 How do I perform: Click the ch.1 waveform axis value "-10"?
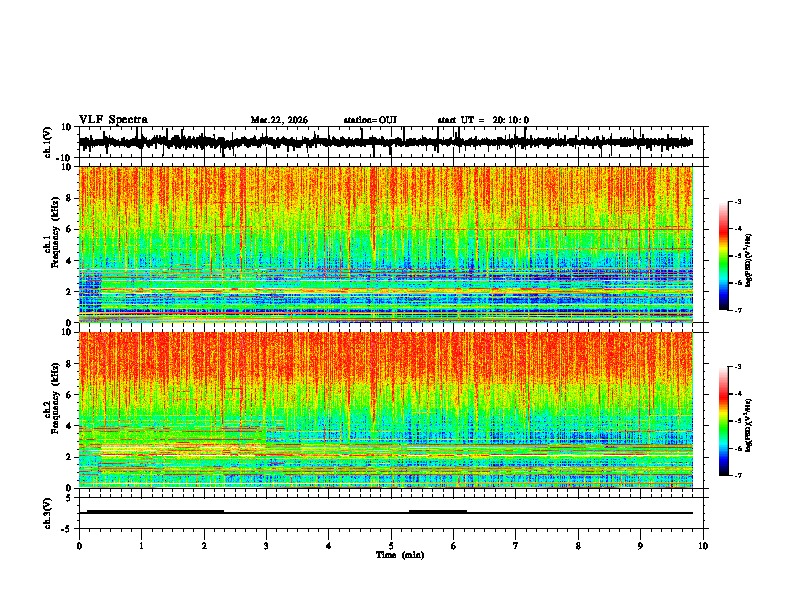click(65, 158)
